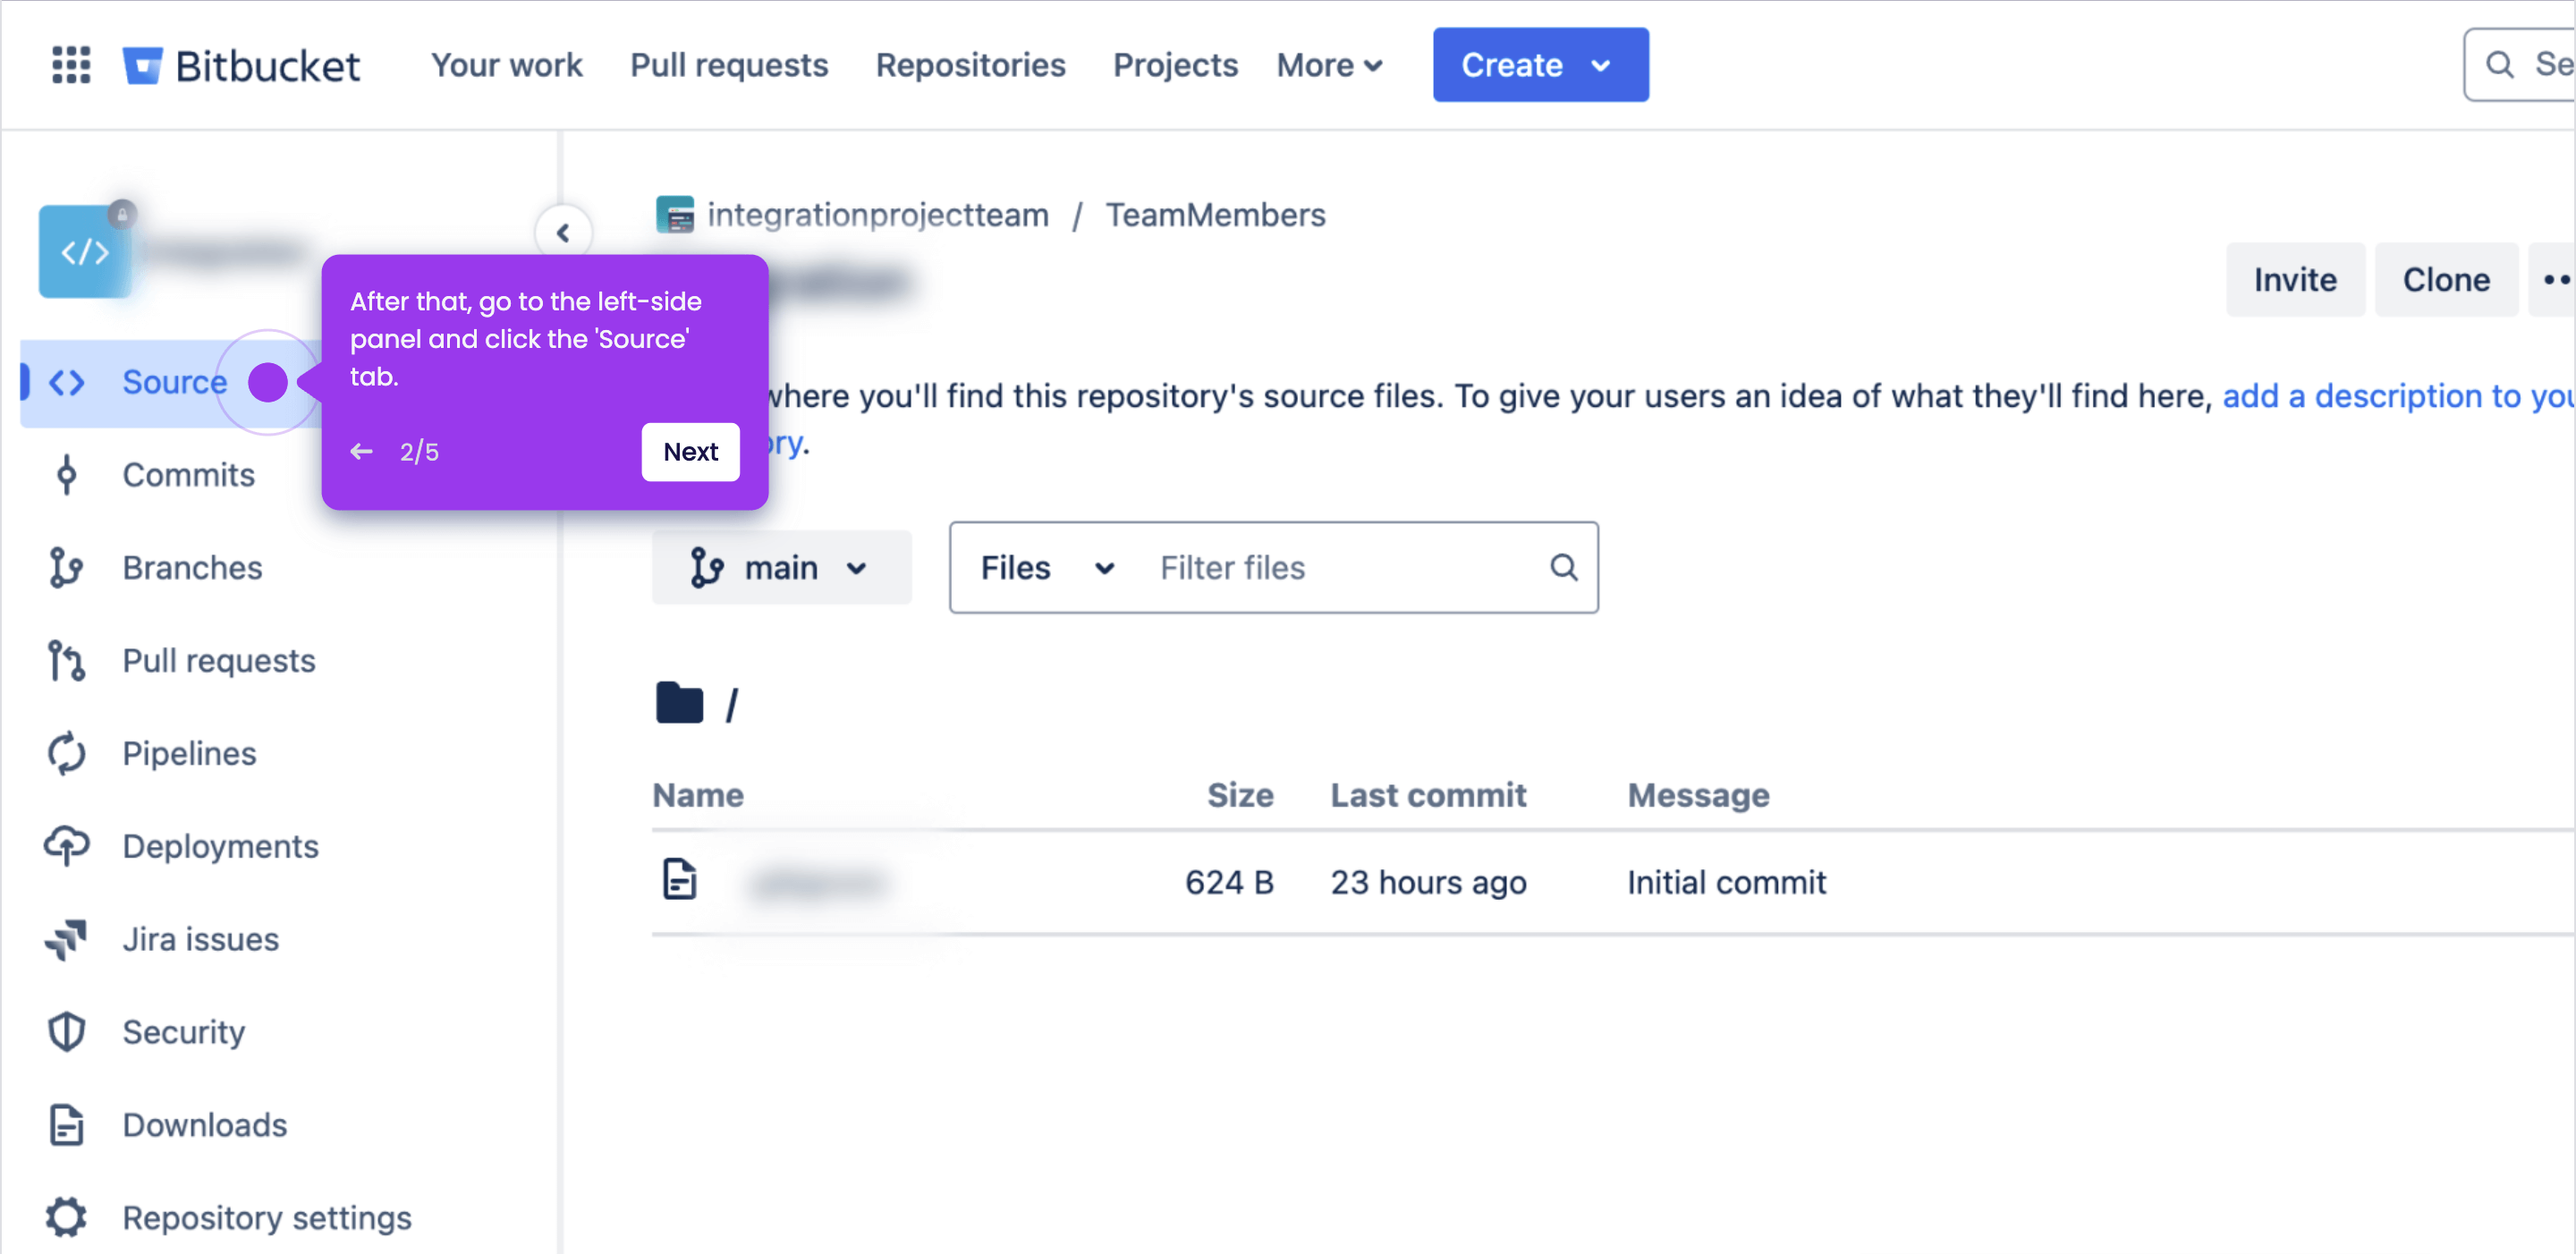Open Repositories in top navigation
The height and width of the screenshot is (1254, 2576).
(970, 65)
